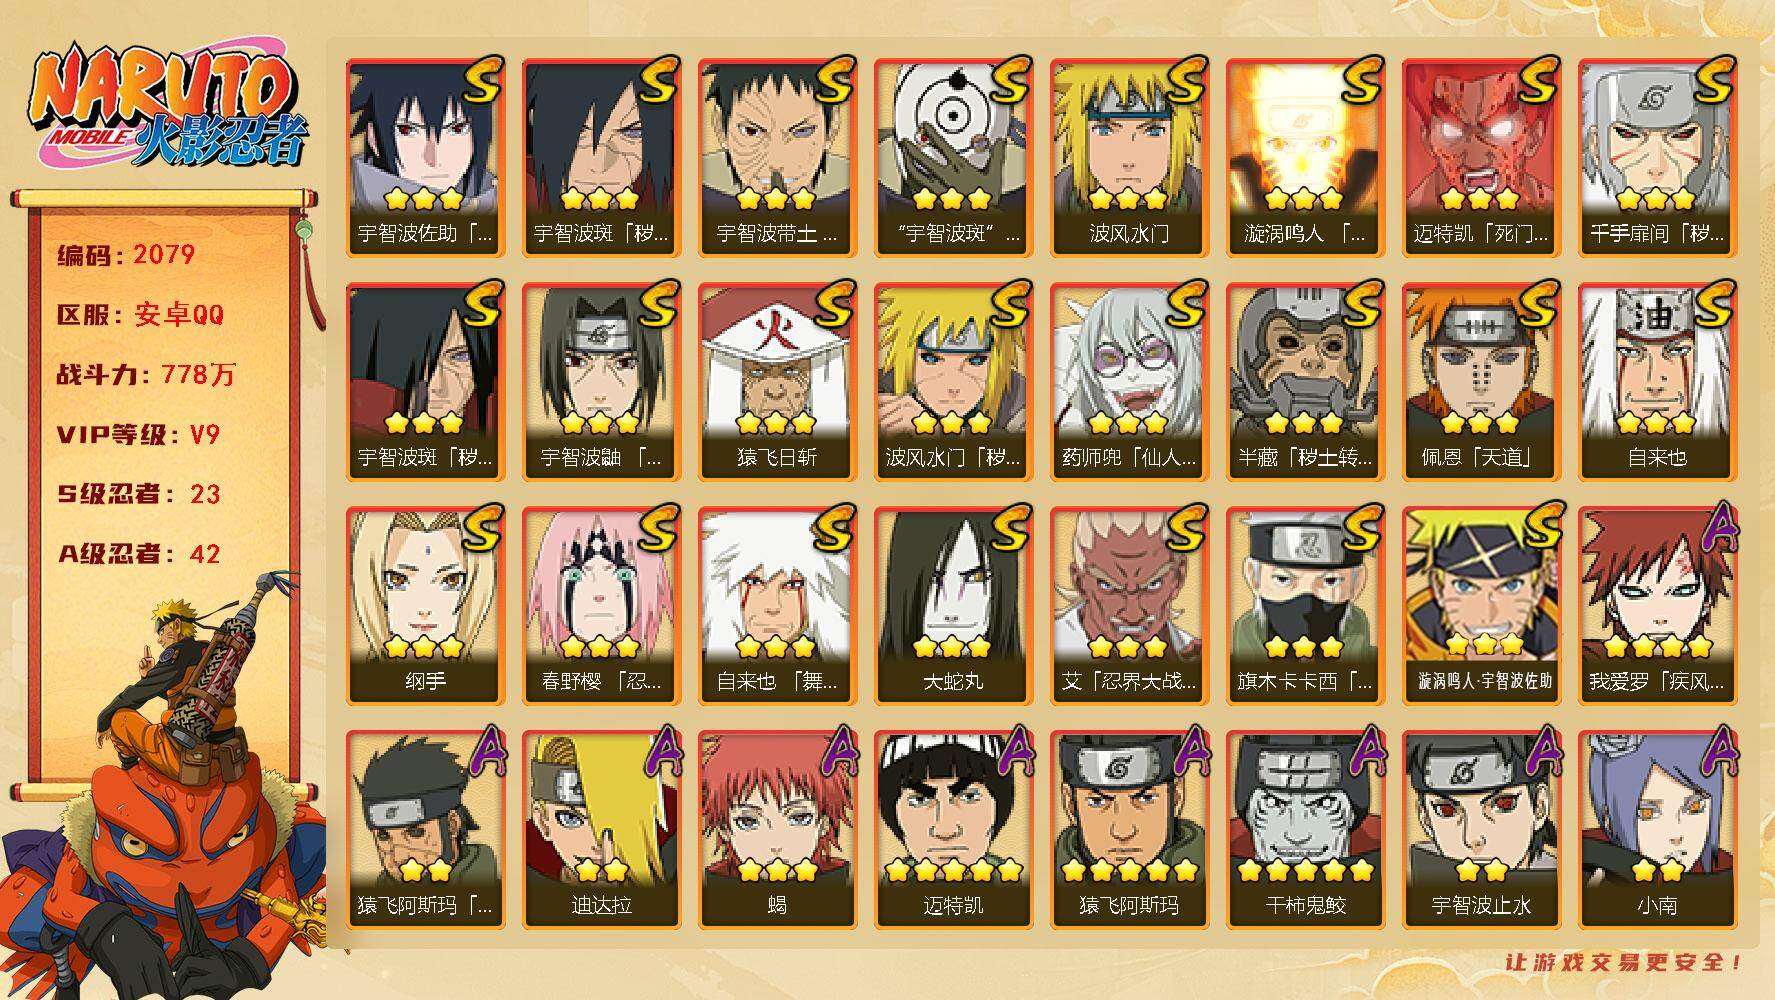Click the VIP等级 V9 label
The image size is (1775, 1000).
pos(138,435)
